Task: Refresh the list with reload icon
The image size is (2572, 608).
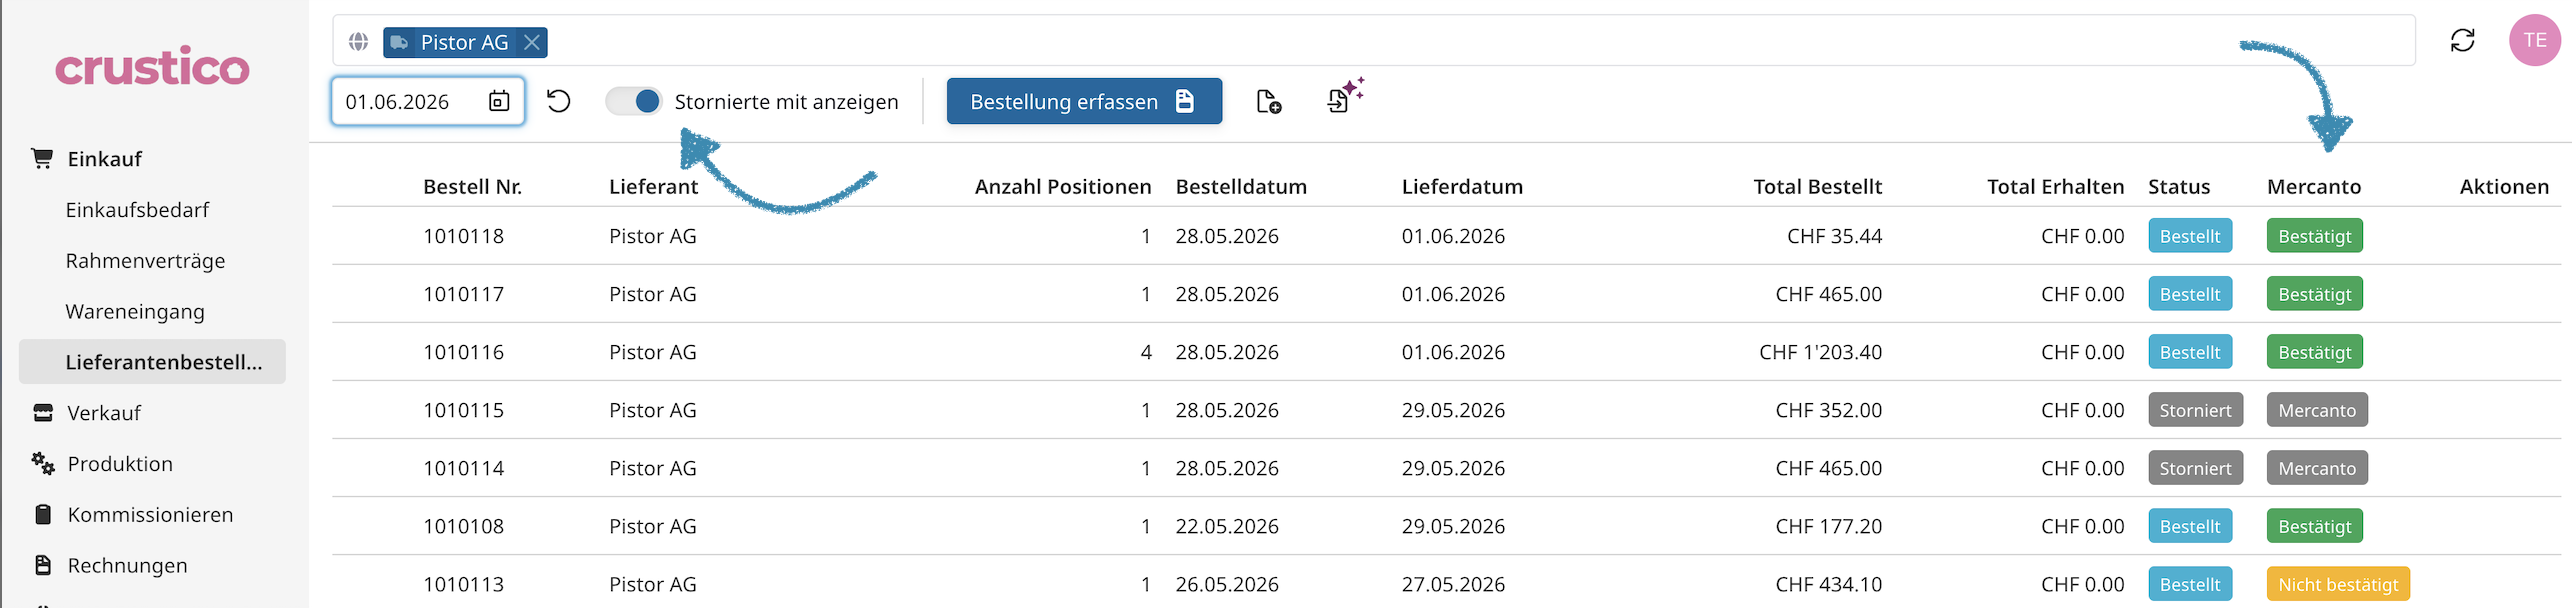Action: pyautogui.click(x=2462, y=40)
